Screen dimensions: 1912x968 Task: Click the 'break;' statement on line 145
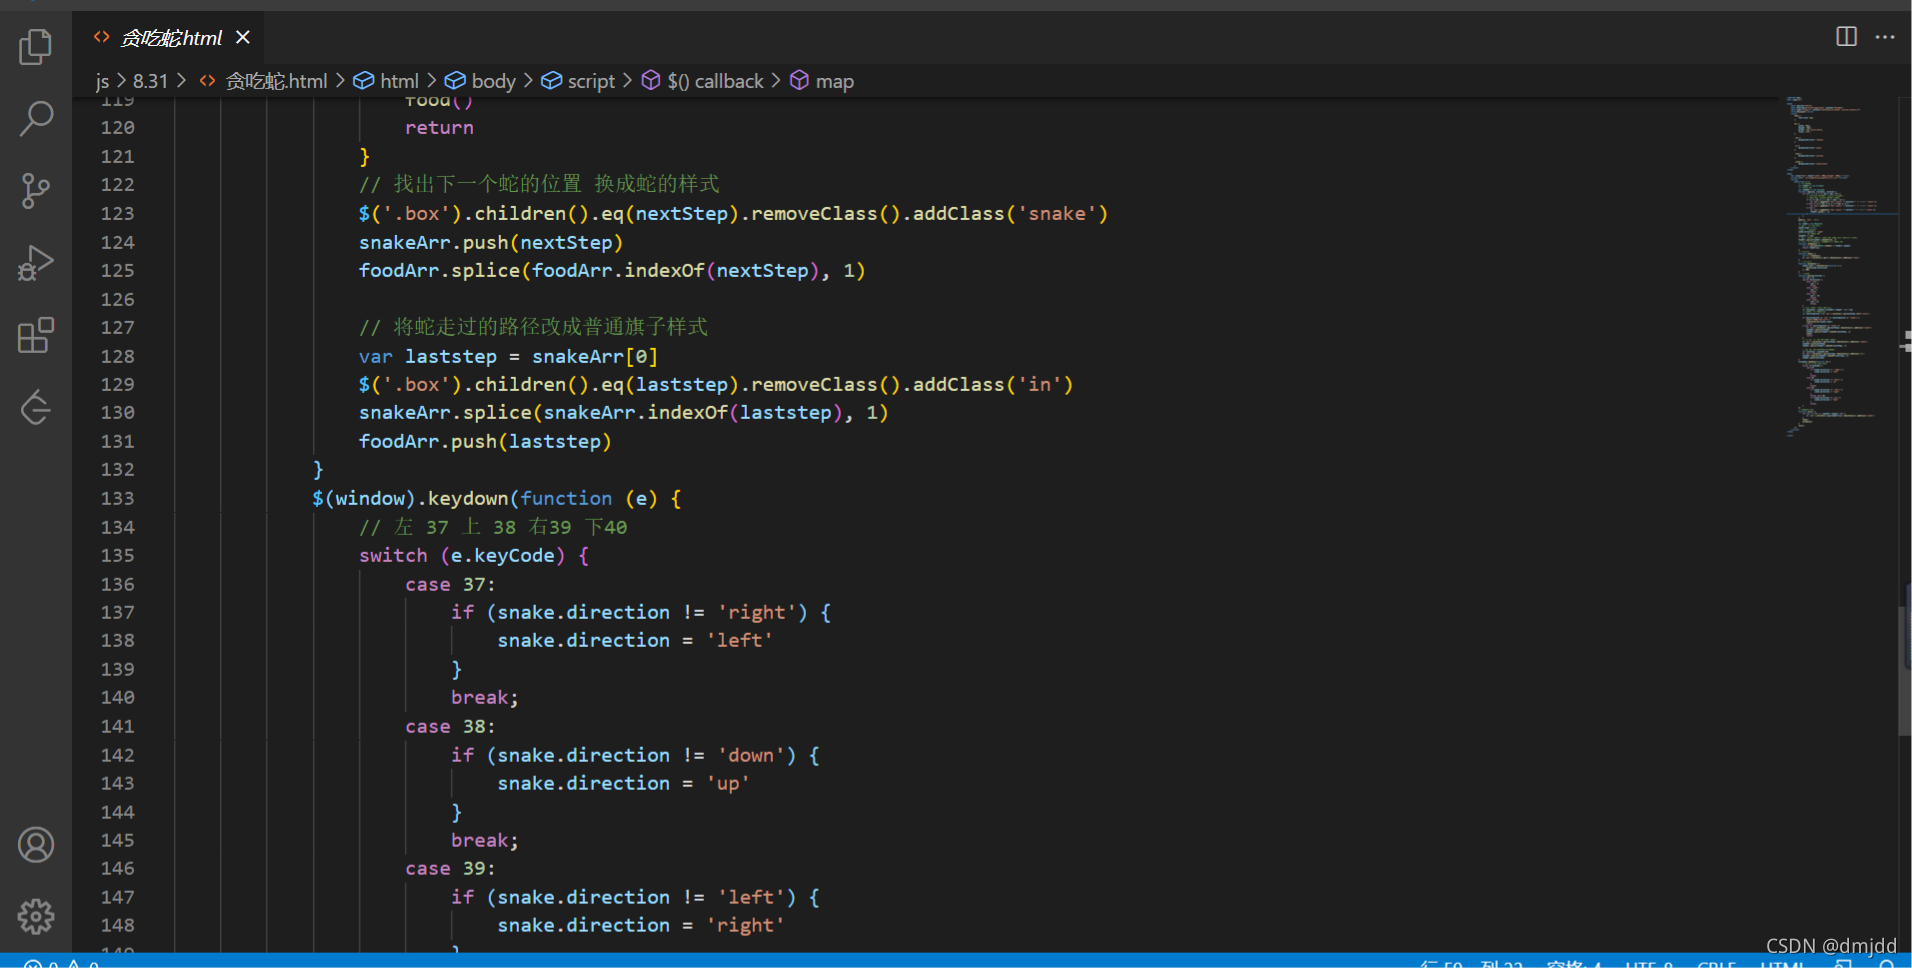[485, 840]
